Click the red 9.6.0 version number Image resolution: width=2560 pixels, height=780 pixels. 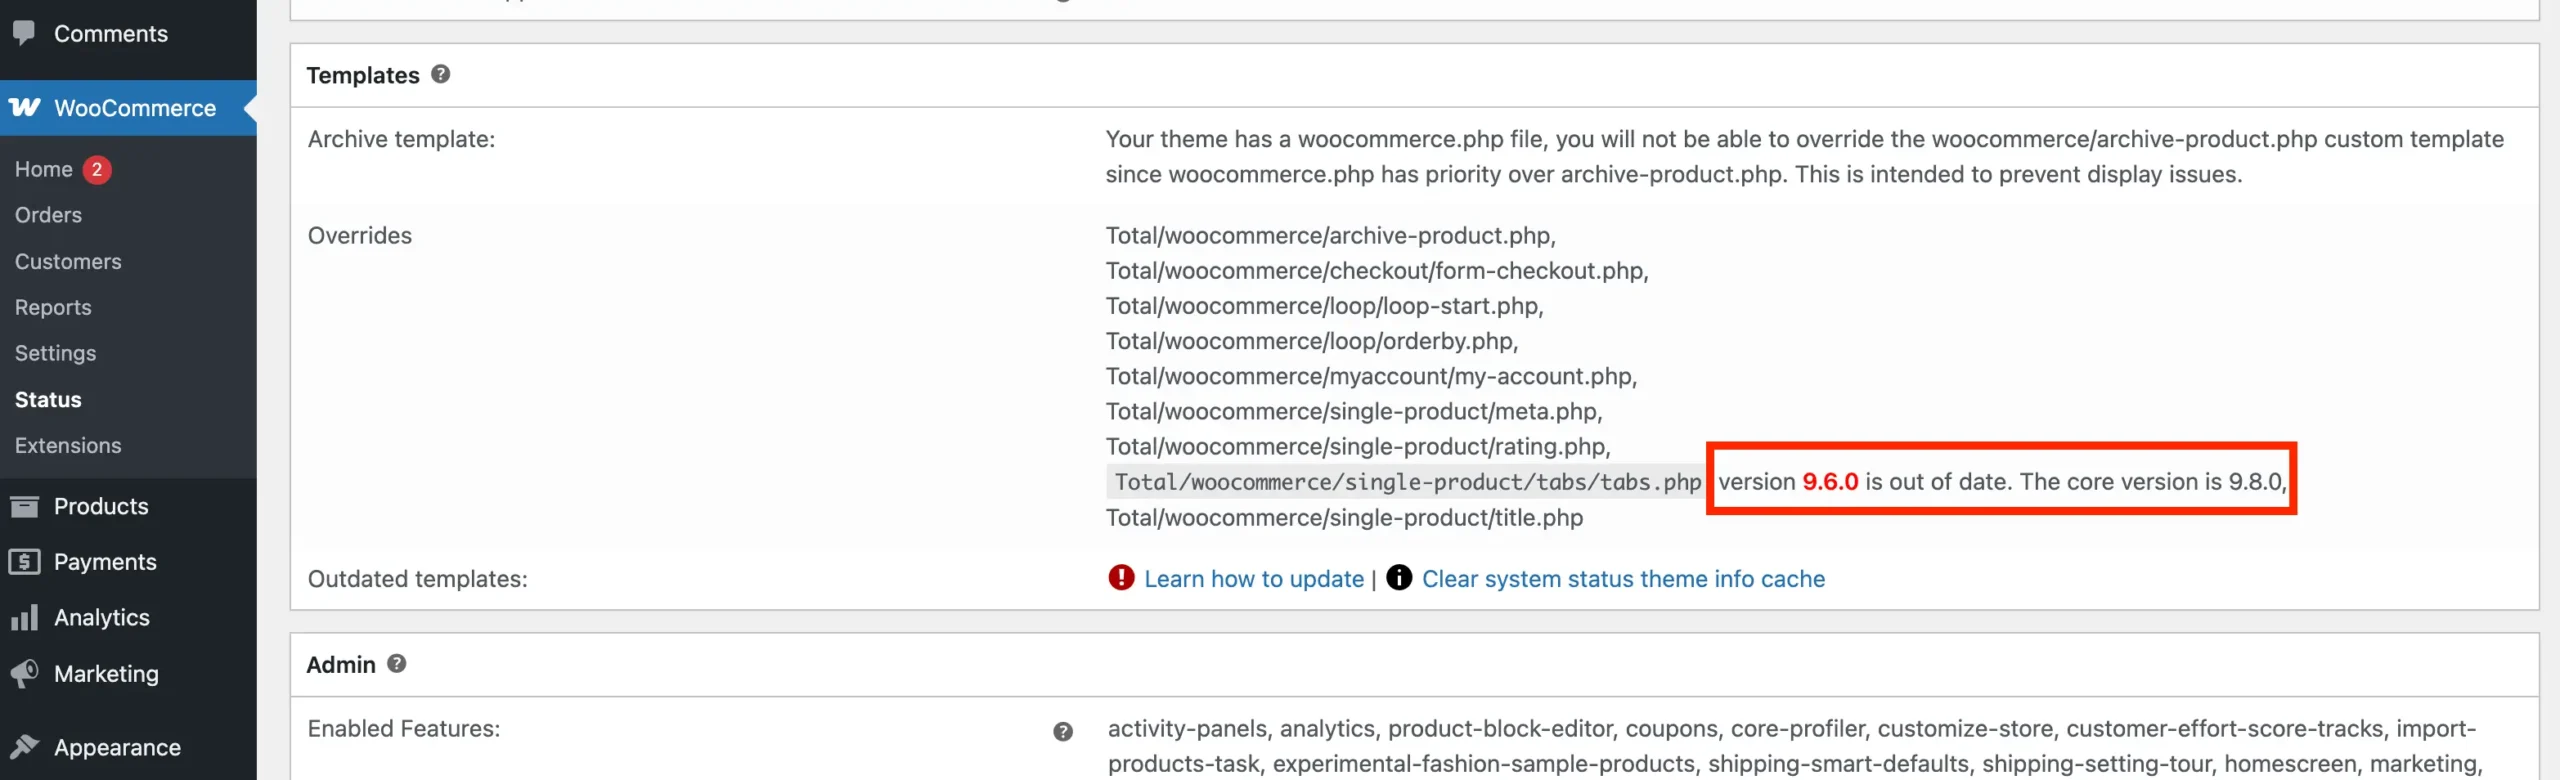coord(1830,481)
